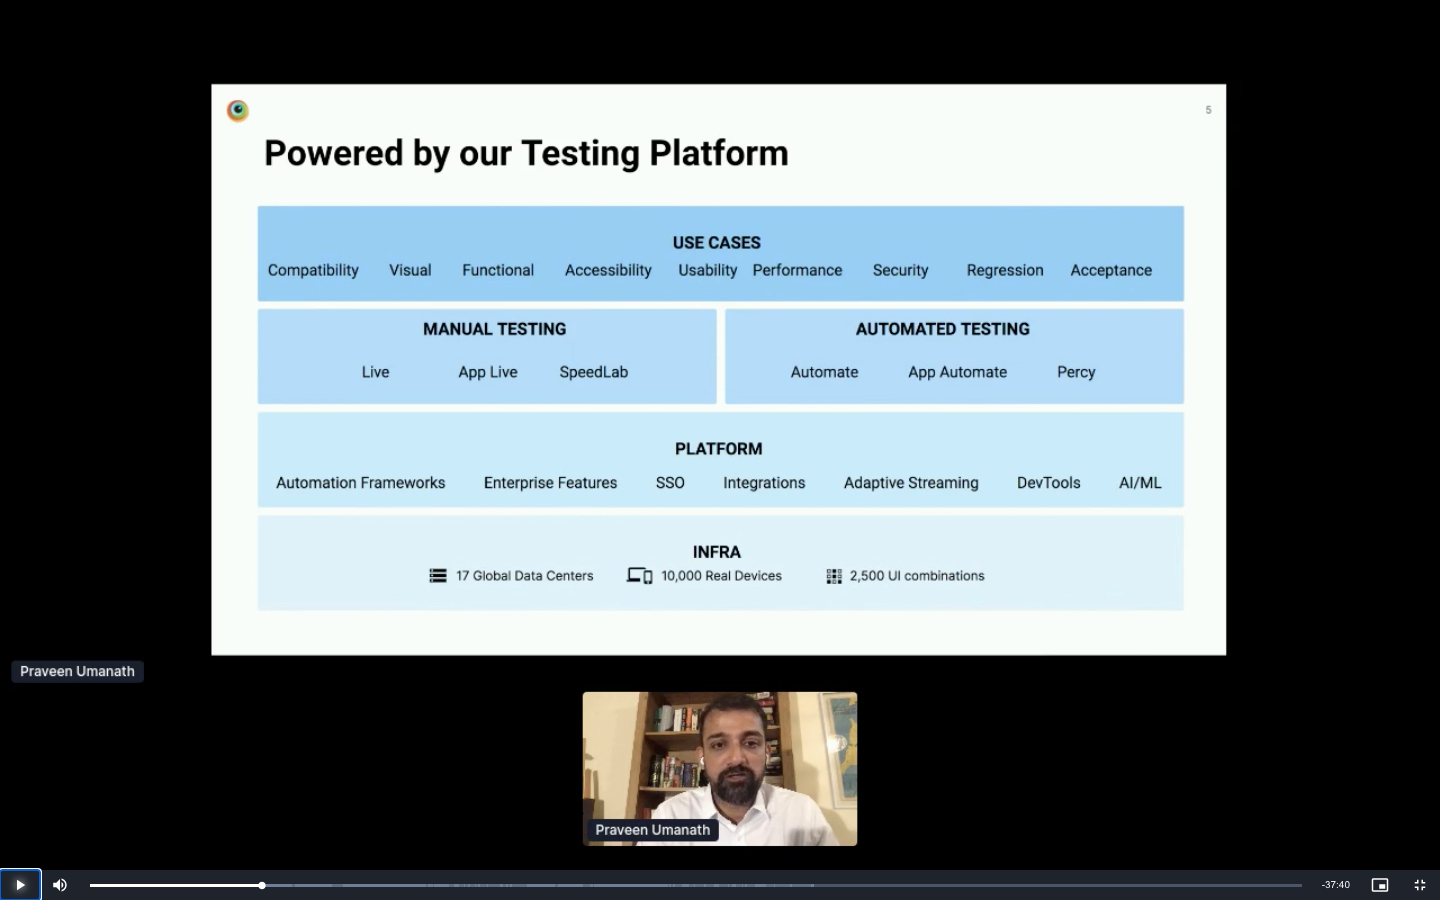Click the SpeedLab item under Manual Testing
The height and width of the screenshot is (900, 1440).
(x=593, y=372)
